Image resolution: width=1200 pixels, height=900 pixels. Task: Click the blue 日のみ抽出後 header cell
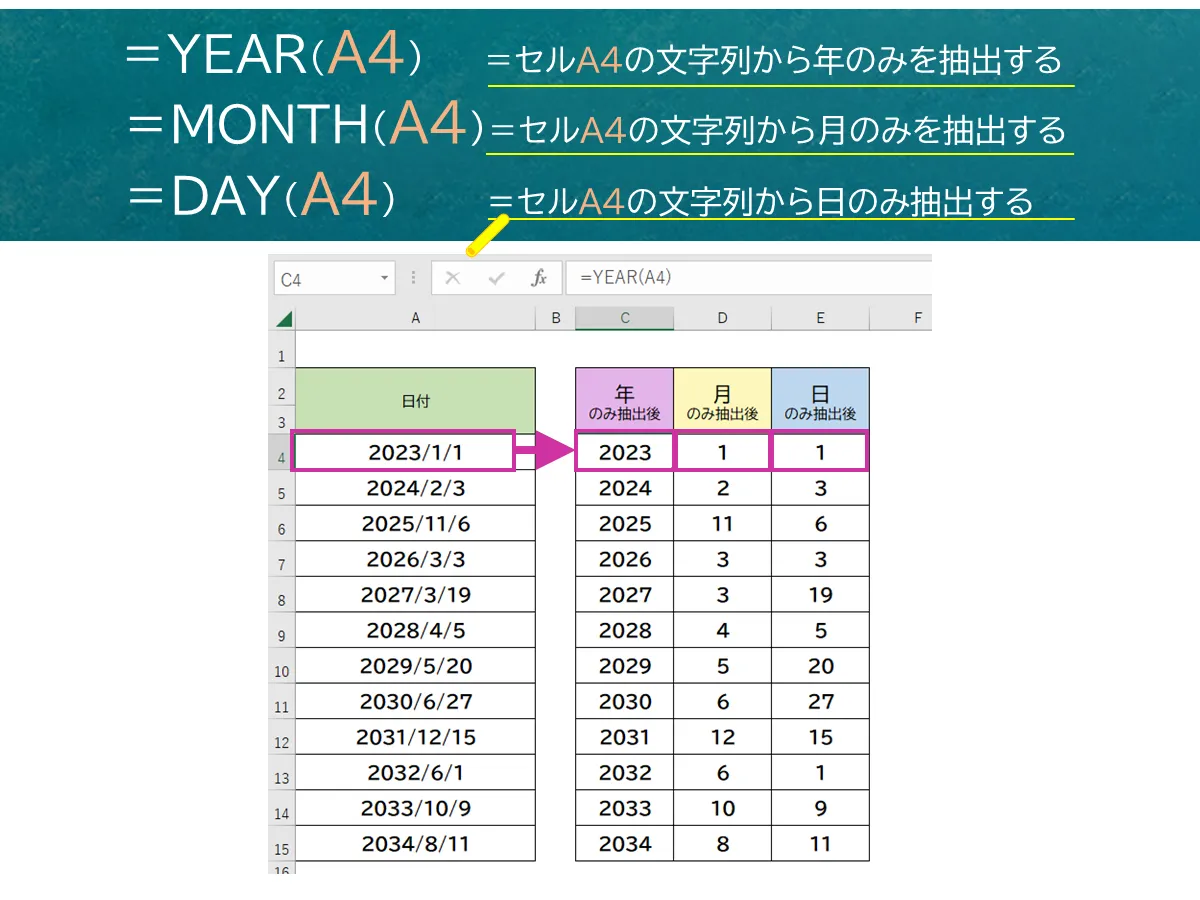(819, 398)
